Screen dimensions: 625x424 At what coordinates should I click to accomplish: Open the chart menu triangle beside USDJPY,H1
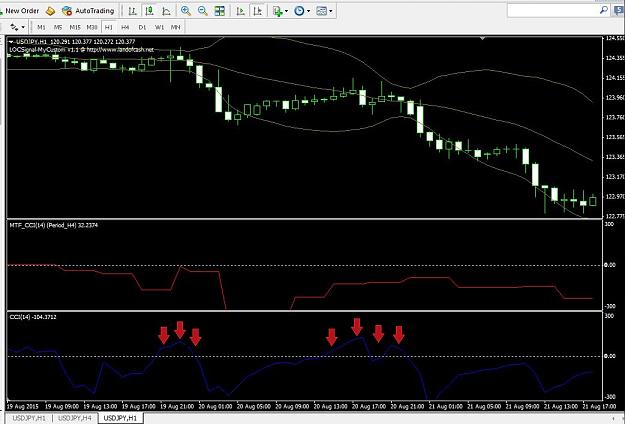(x=11, y=41)
